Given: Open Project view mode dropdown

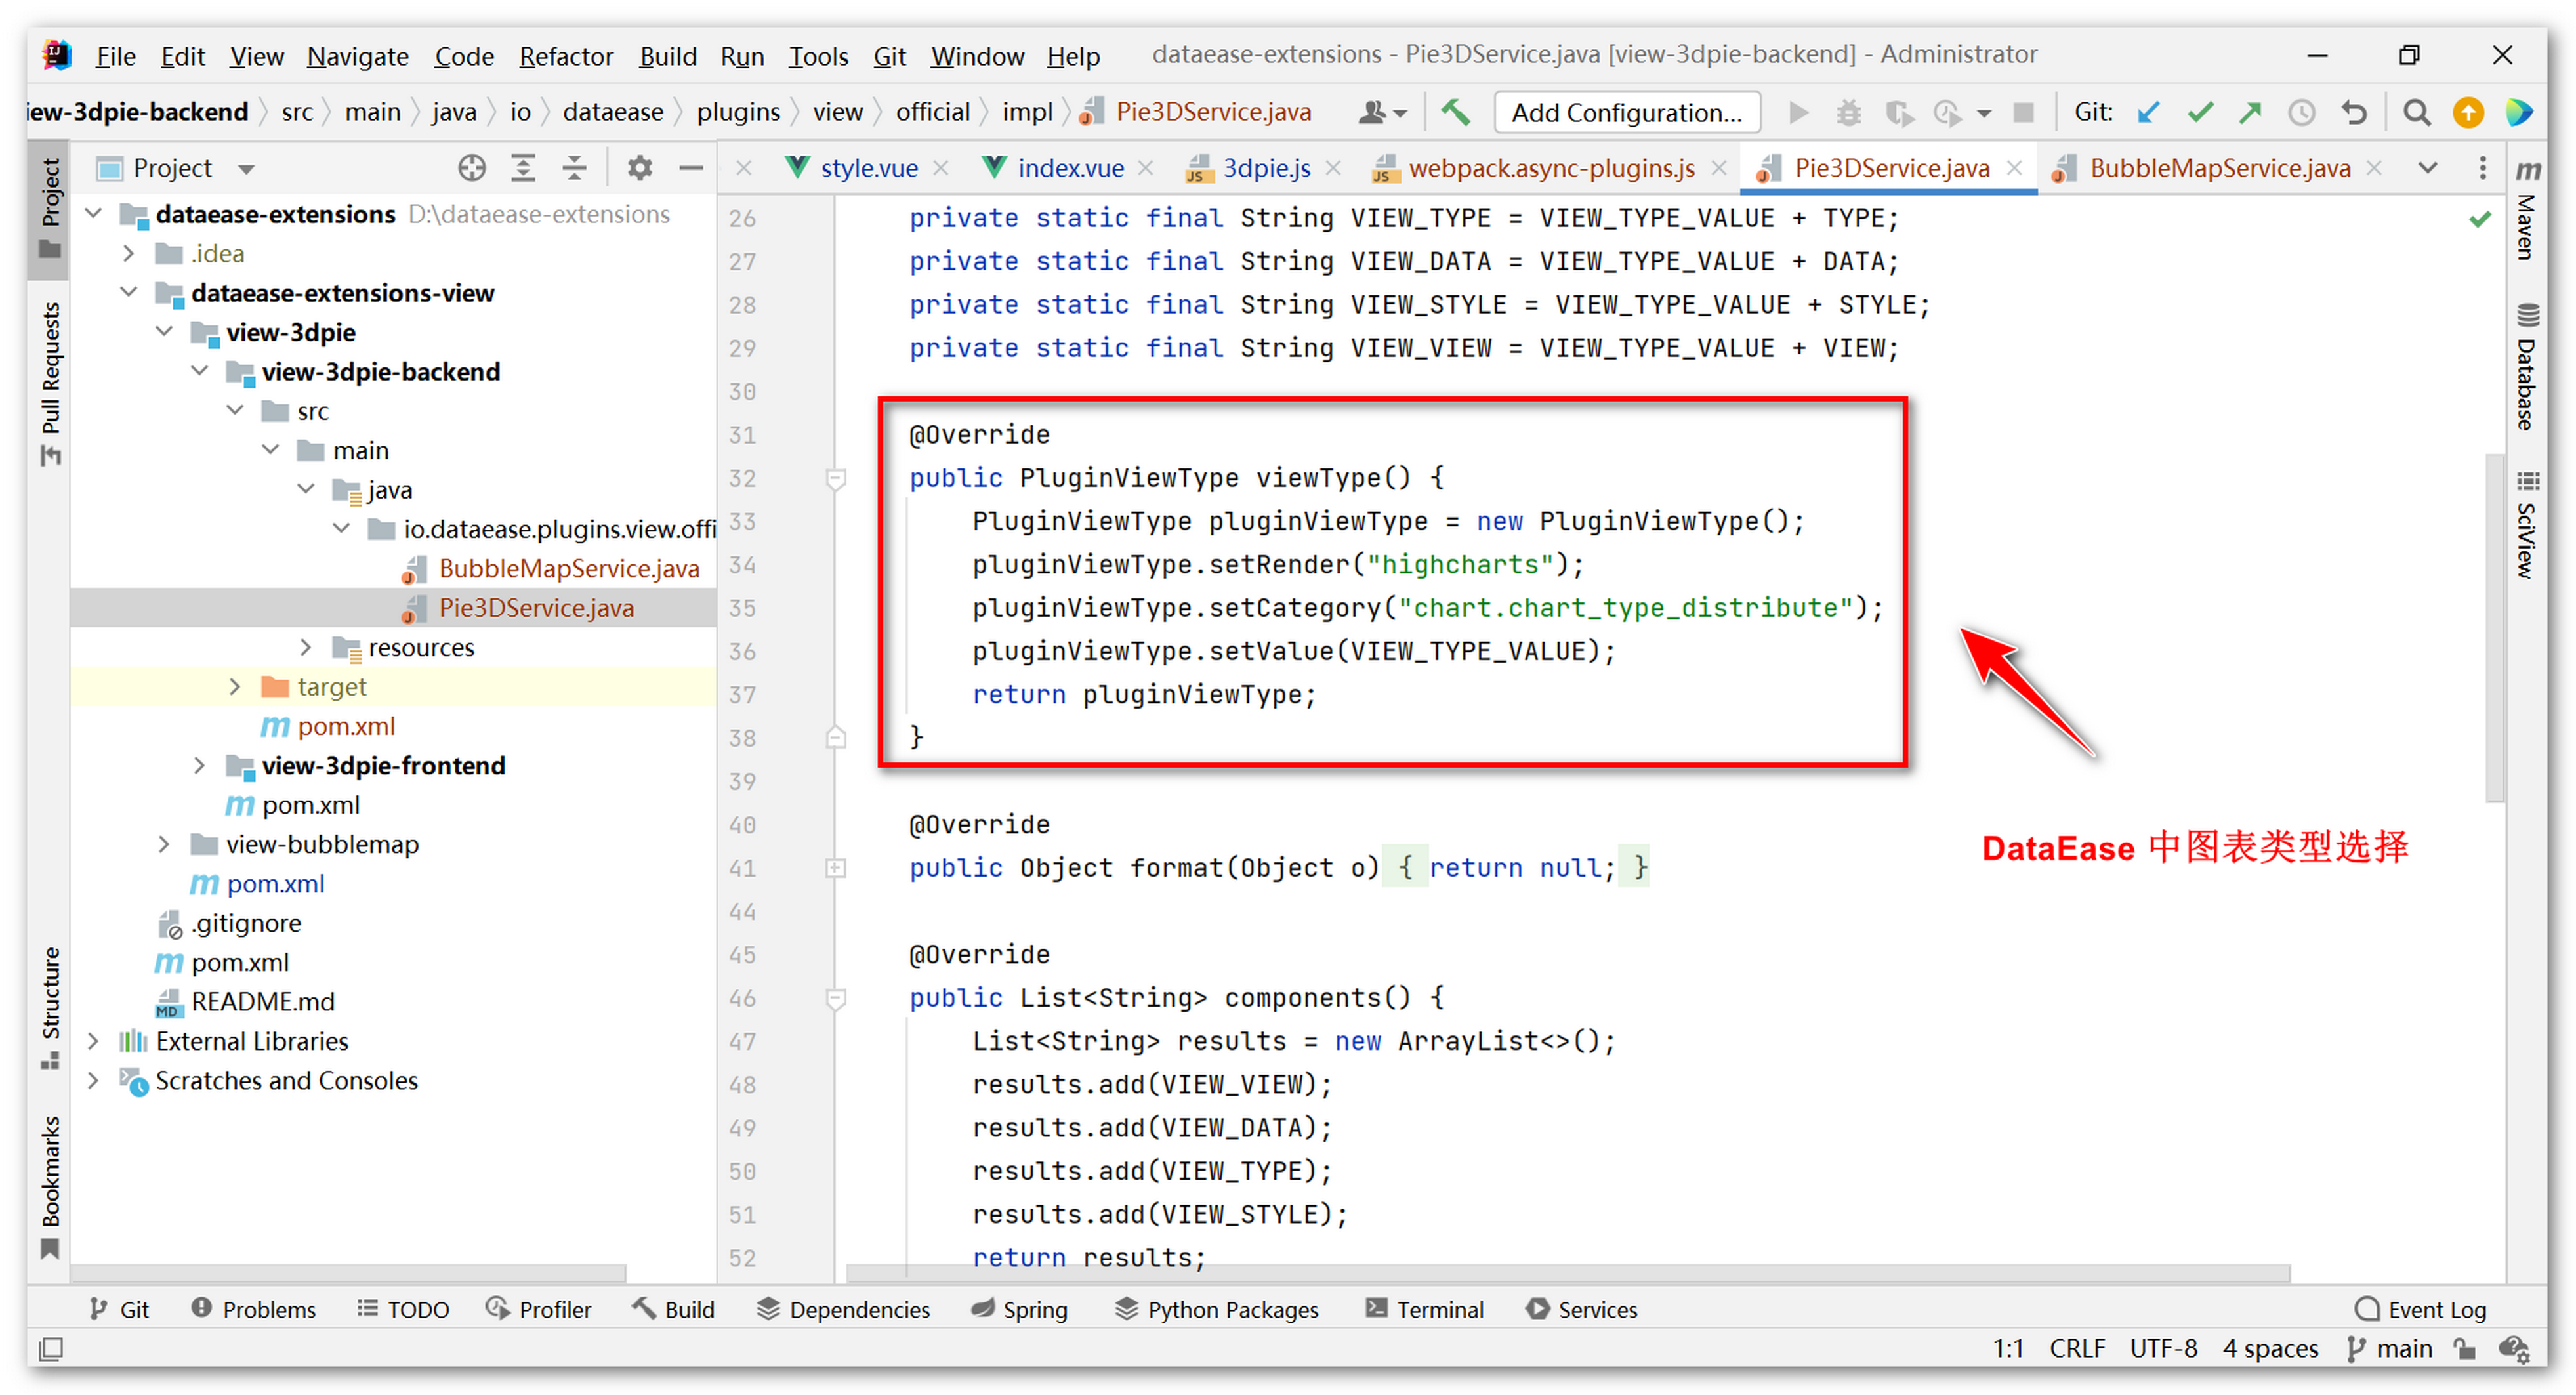Looking at the screenshot, I should tap(247, 168).
